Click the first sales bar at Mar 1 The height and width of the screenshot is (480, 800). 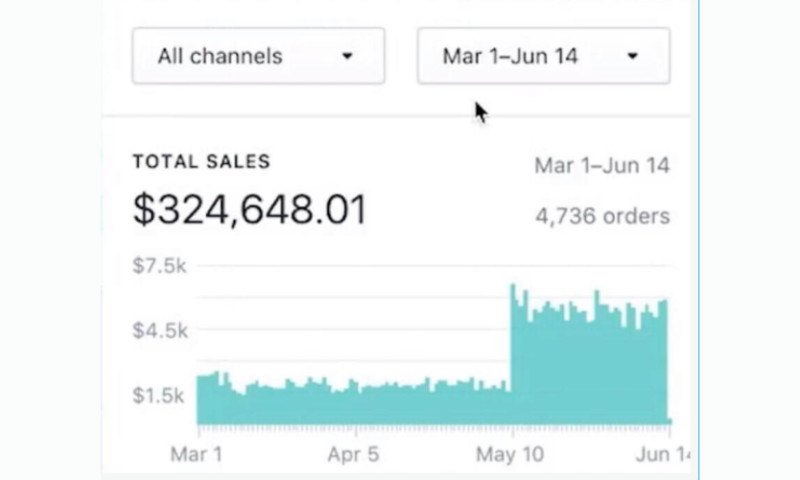tap(199, 400)
